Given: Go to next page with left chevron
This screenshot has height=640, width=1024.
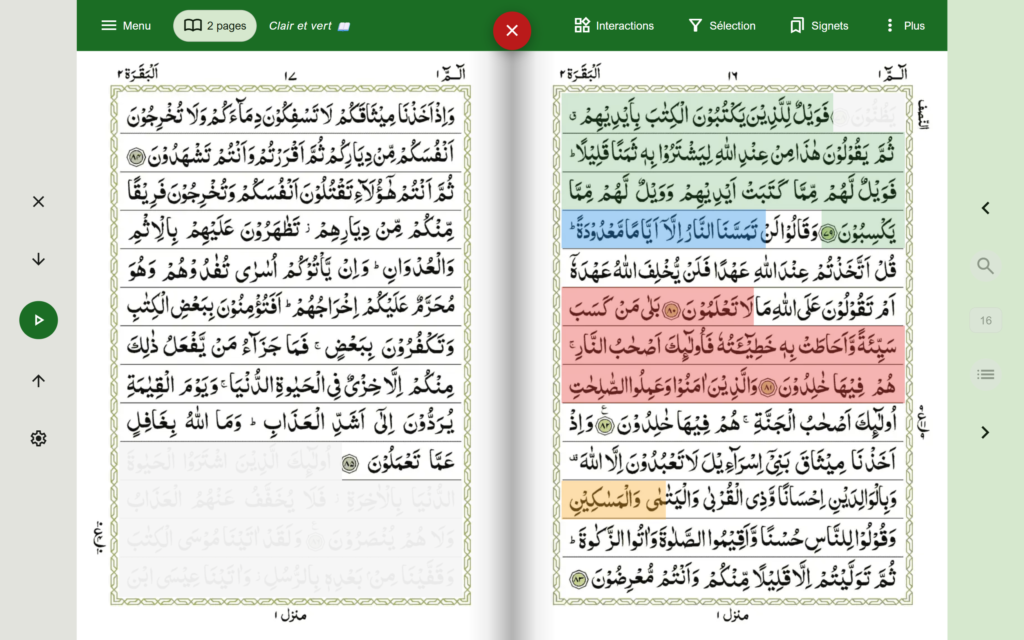Looking at the screenshot, I should coord(985,208).
